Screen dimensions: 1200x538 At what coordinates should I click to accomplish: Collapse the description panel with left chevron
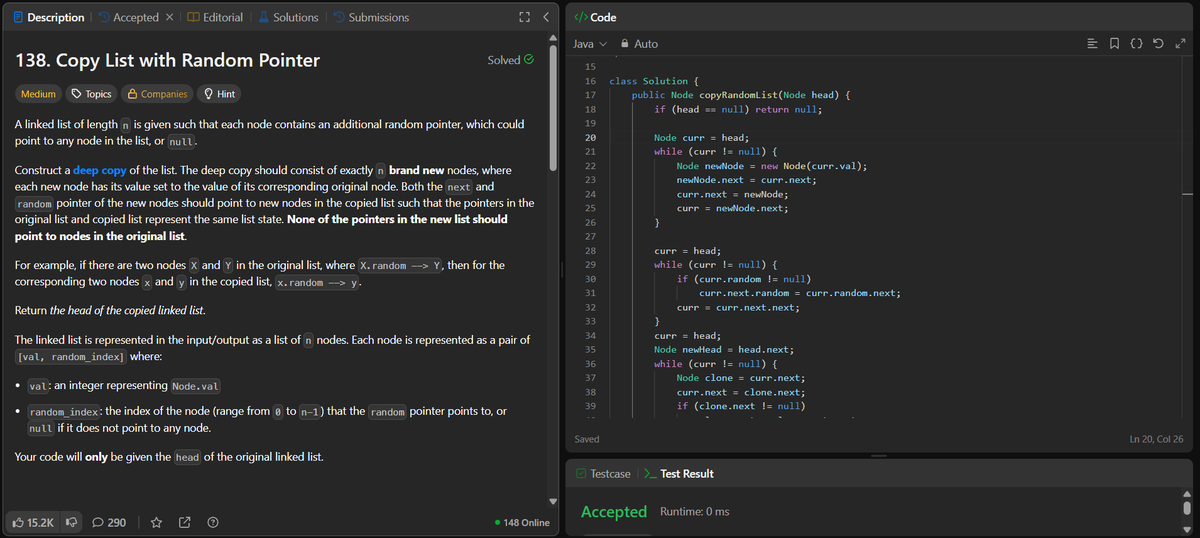[546, 18]
